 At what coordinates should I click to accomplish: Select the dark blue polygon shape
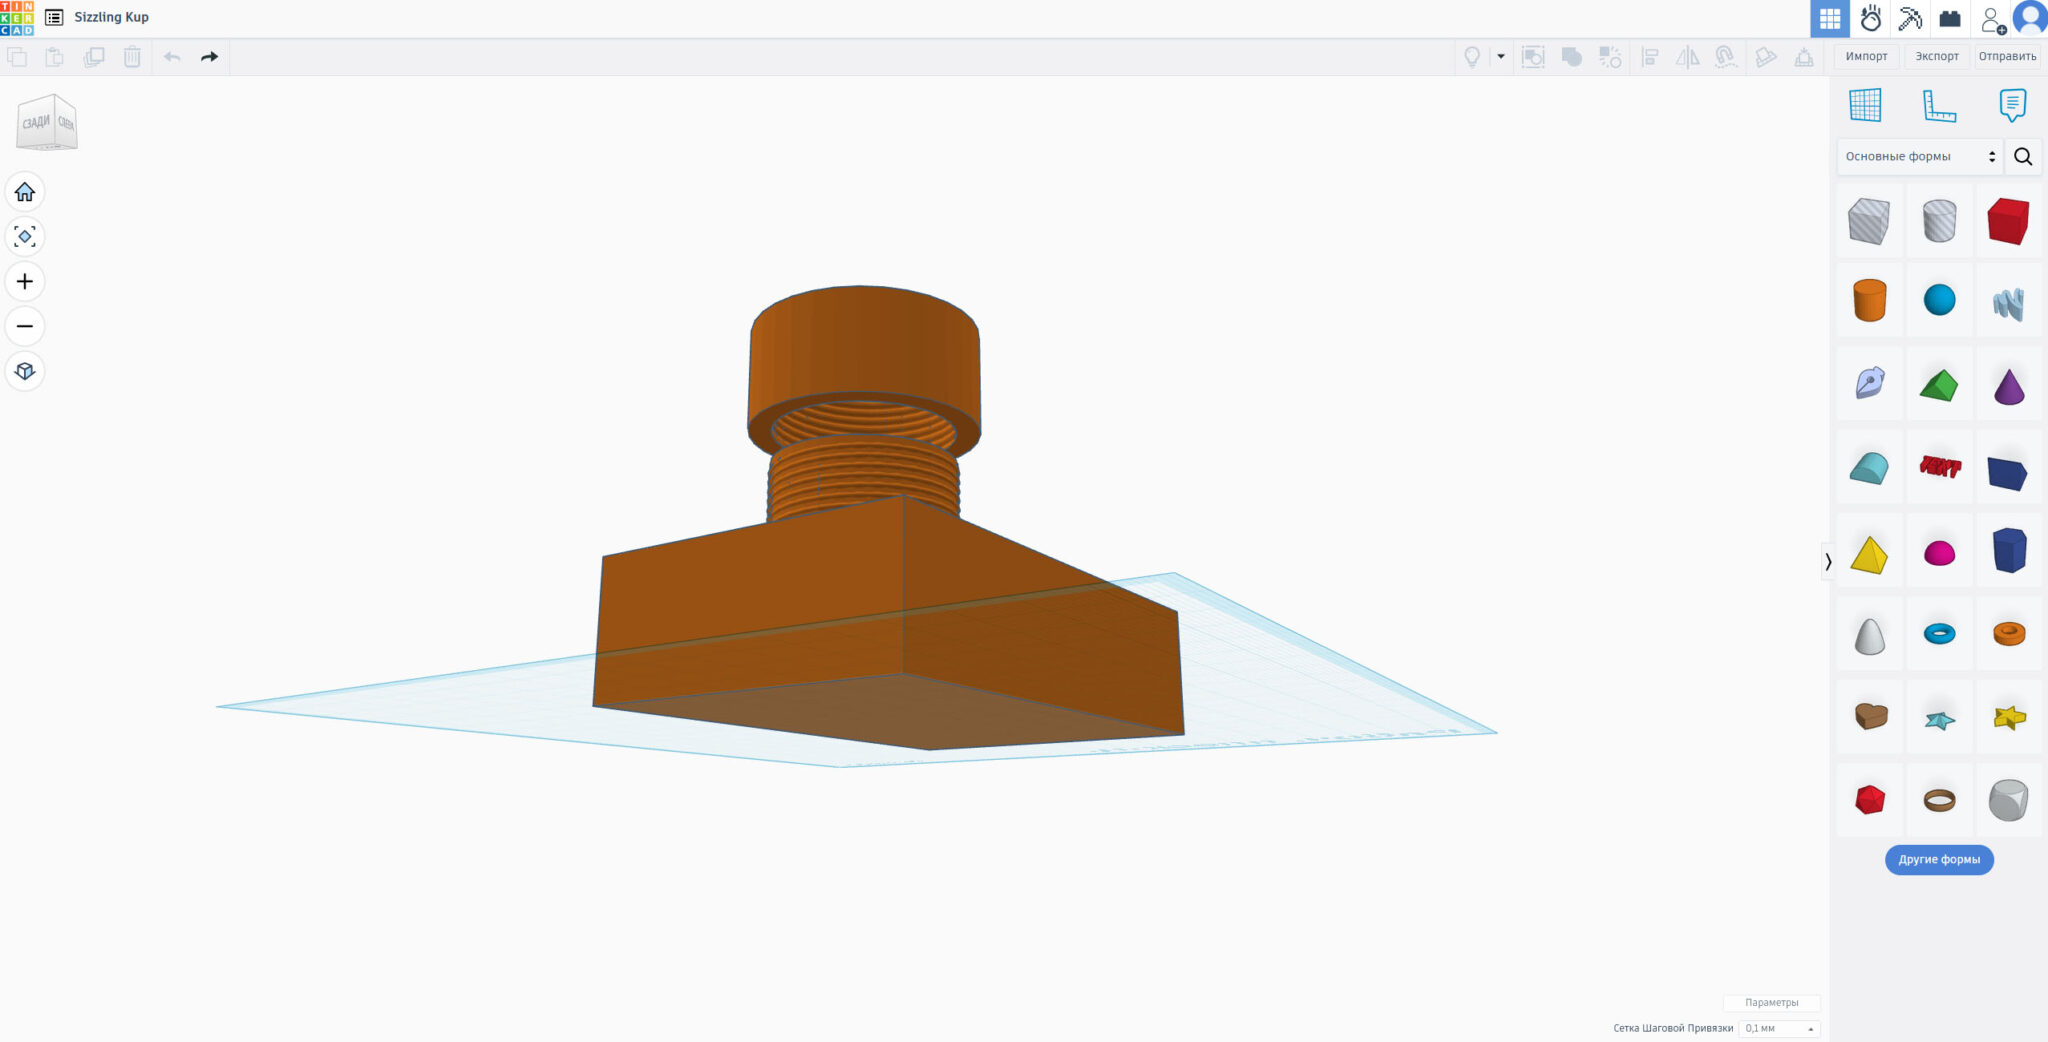pos(2008,550)
